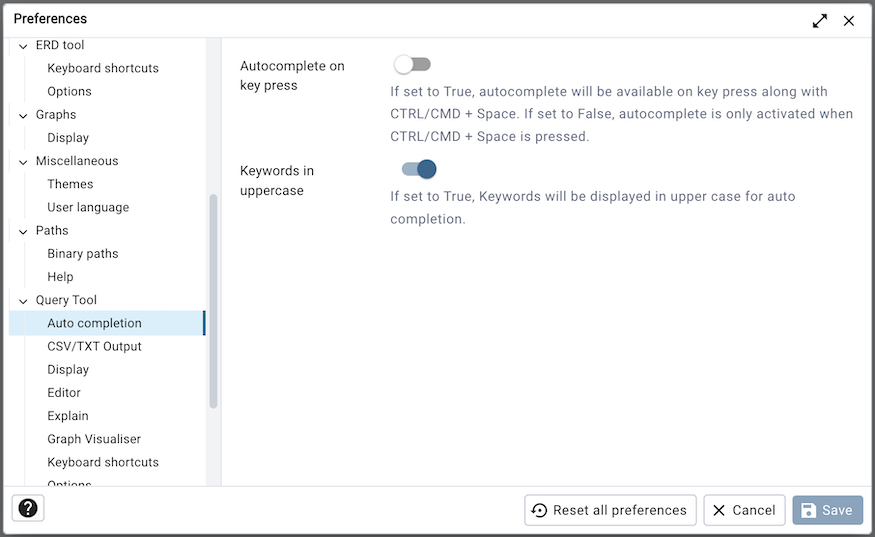Collapse the ERD tool section
Screen dimensions: 875x537
[x=23, y=46]
